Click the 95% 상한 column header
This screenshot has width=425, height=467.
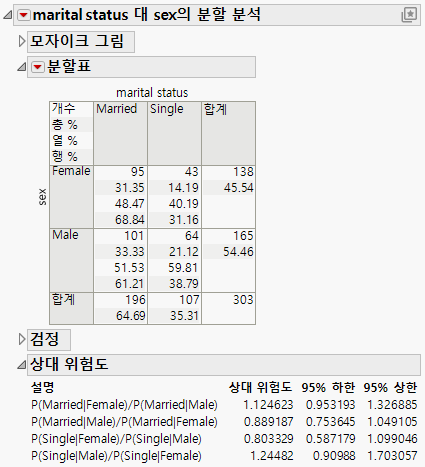[x=390, y=387]
